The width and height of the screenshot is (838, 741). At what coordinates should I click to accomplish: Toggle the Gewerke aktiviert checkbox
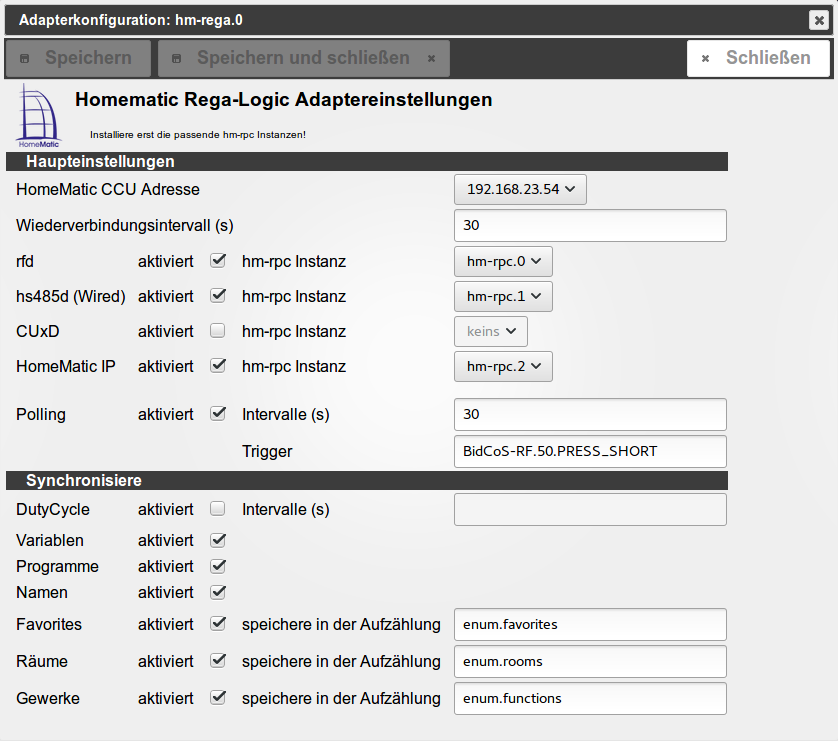point(218,697)
